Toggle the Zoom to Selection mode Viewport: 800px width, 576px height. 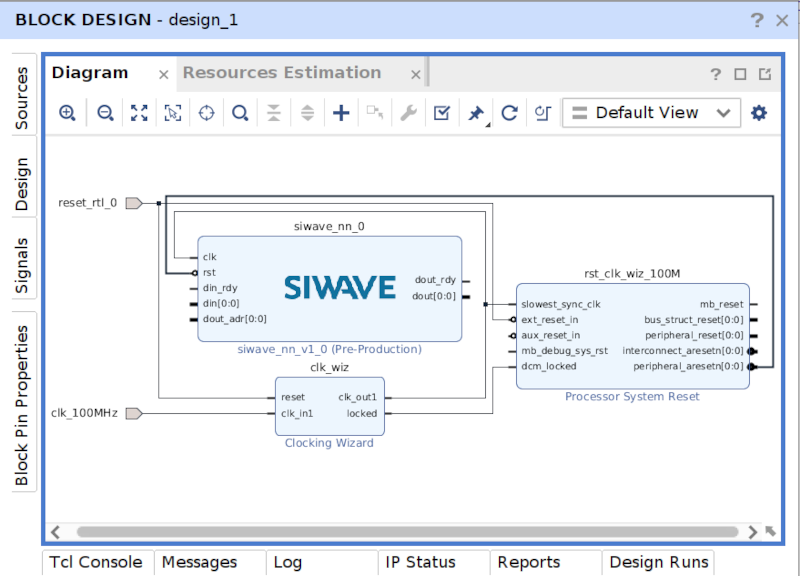point(172,112)
